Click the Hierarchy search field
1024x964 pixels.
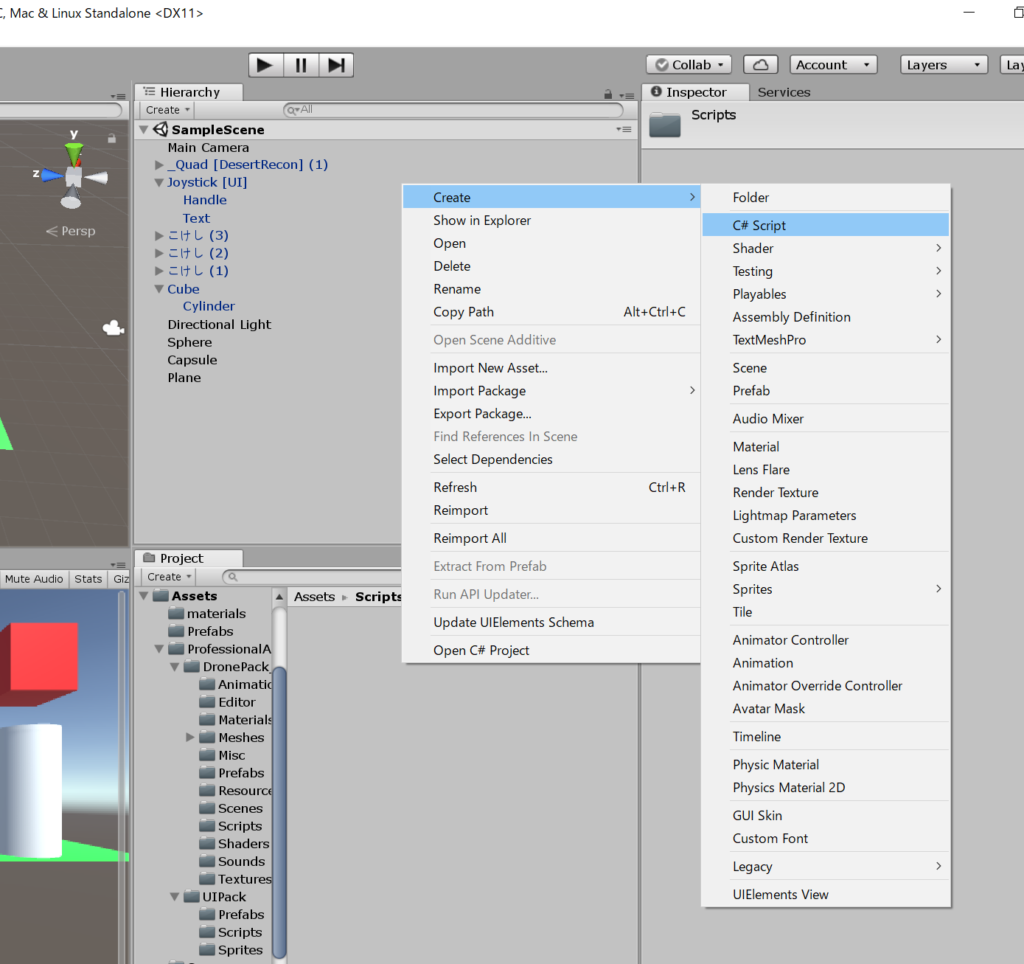(x=455, y=110)
